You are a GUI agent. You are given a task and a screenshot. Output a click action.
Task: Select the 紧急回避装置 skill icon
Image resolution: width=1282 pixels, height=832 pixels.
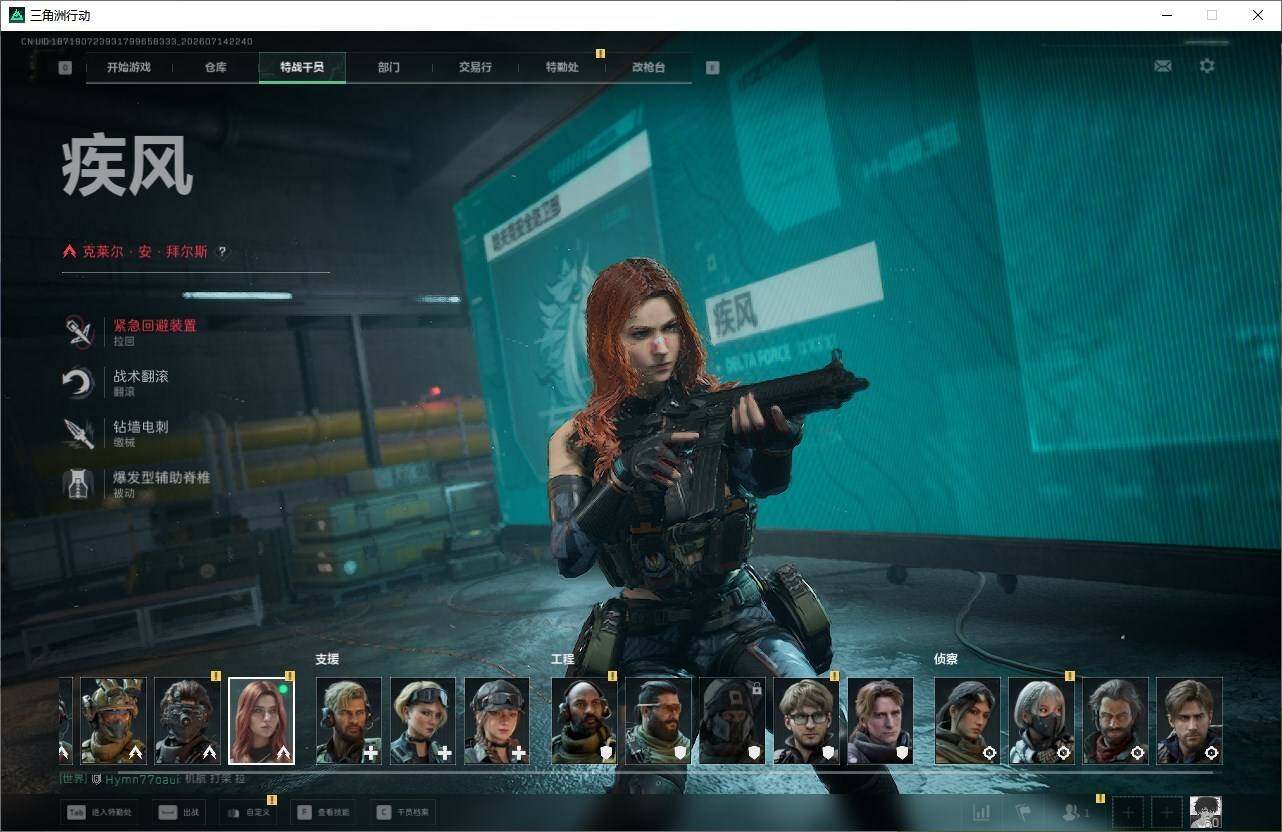tap(78, 331)
